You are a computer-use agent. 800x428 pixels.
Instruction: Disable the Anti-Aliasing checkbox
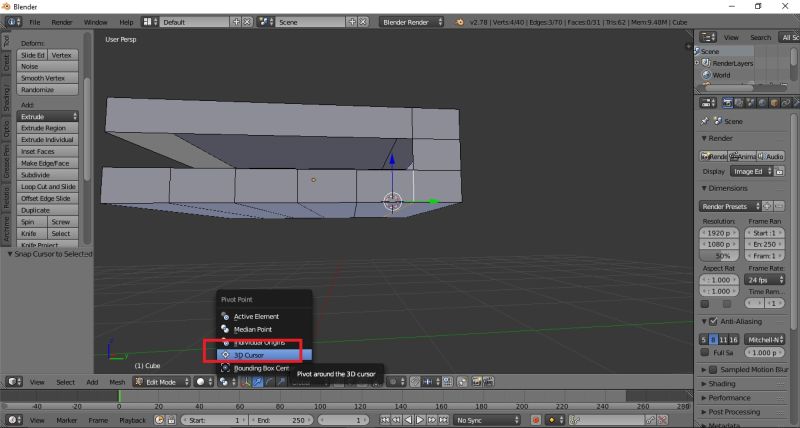pyautogui.click(x=713, y=321)
